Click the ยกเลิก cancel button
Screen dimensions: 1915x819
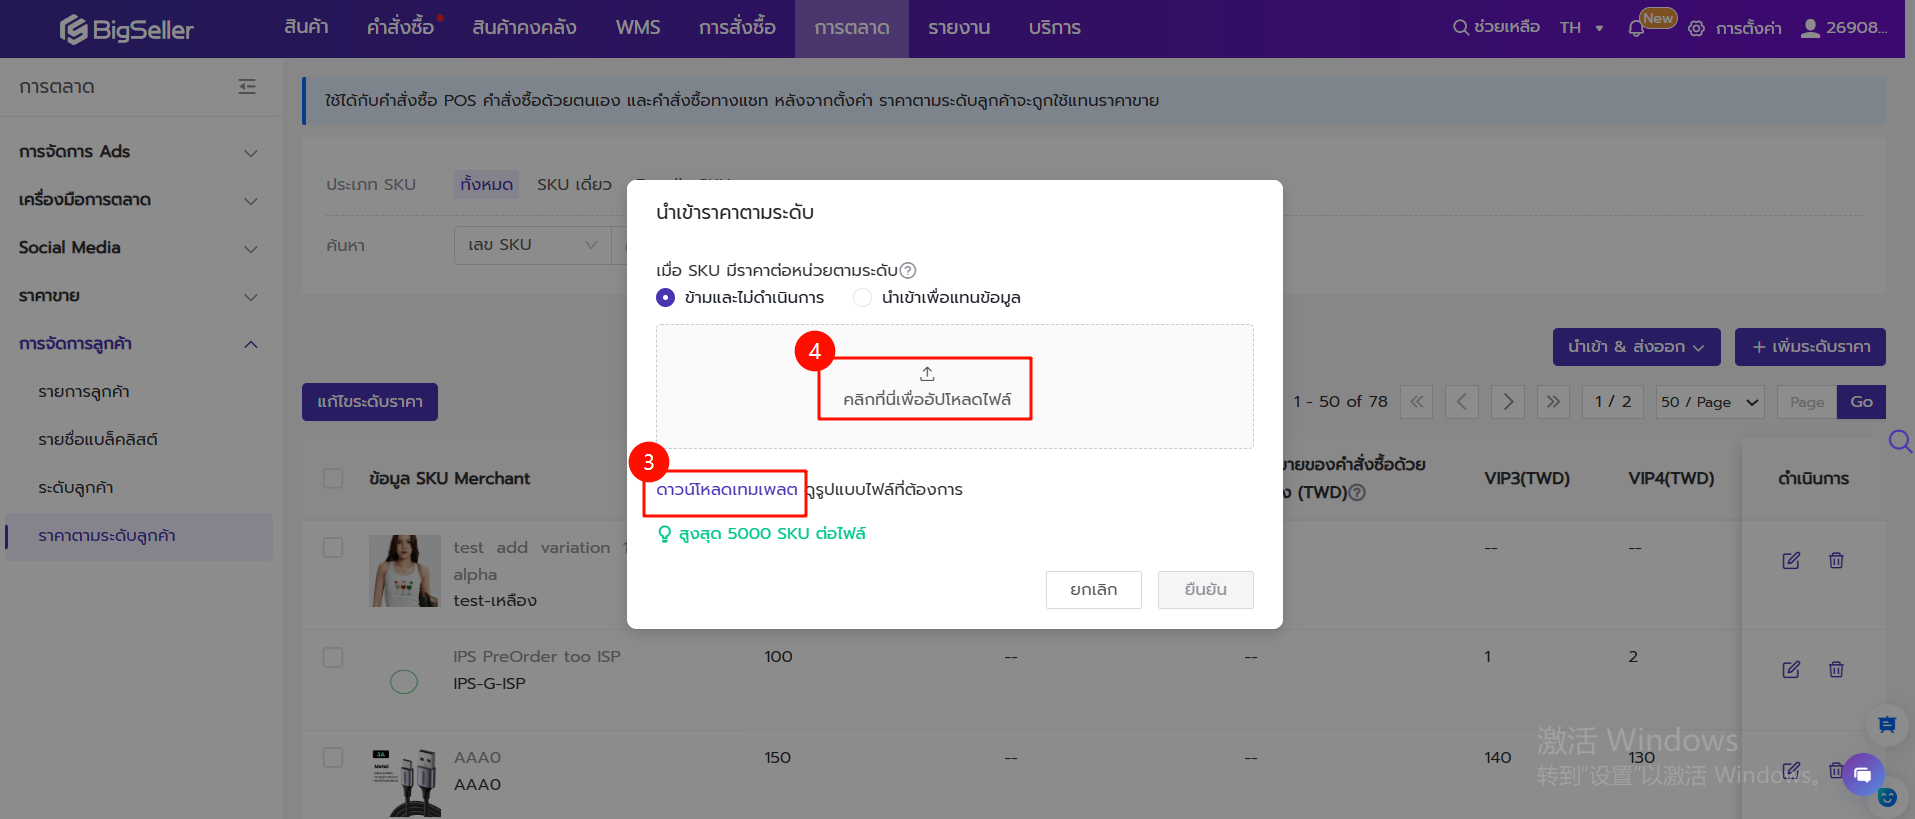(x=1093, y=590)
